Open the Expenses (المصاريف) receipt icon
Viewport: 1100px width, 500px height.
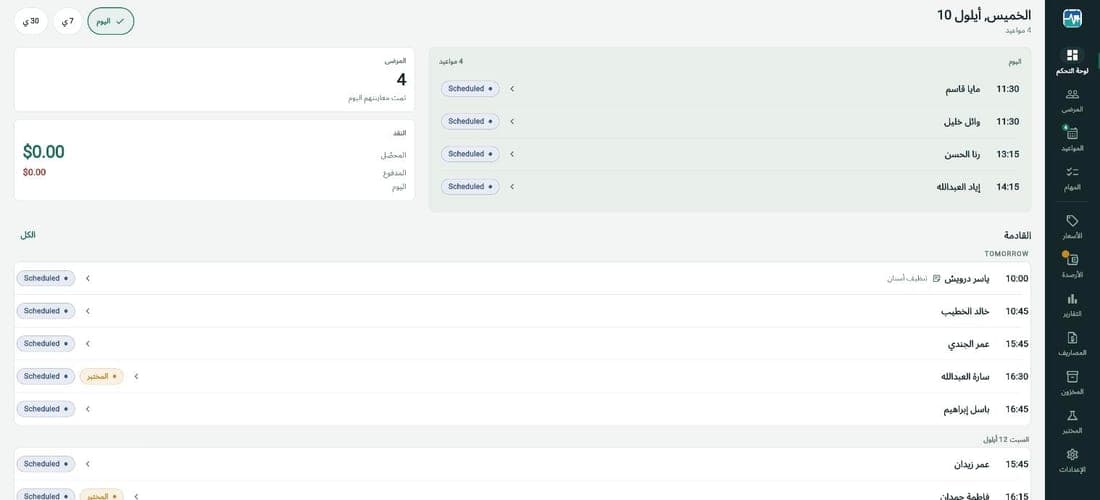pyautogui.click(x=1072, y=338)
